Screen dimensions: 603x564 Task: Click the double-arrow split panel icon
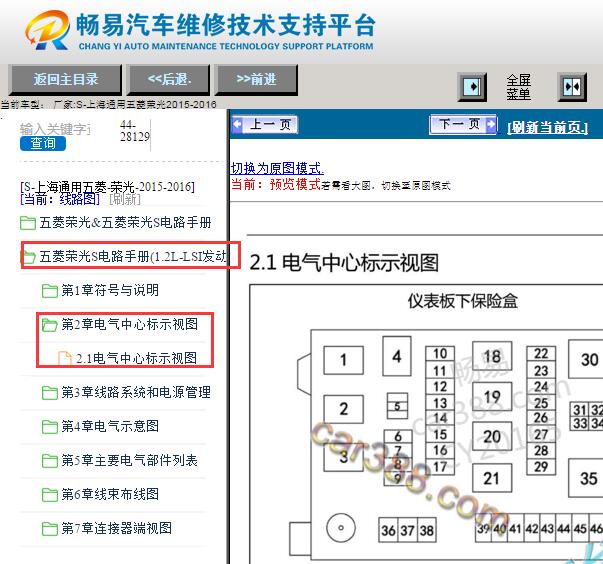[x=572, y=87]
